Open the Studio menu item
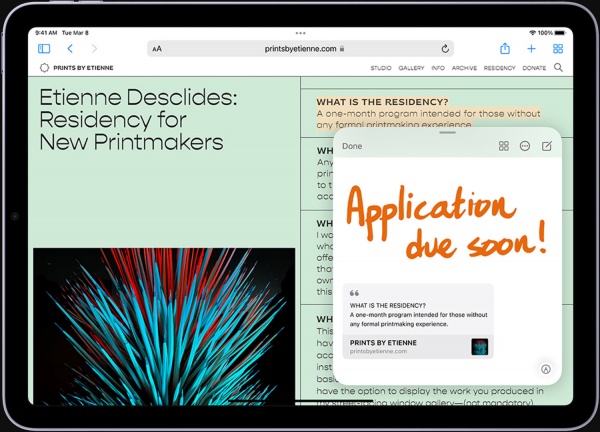Image resolution: width=600 pixels, height=432 pixels. [380, 68]
